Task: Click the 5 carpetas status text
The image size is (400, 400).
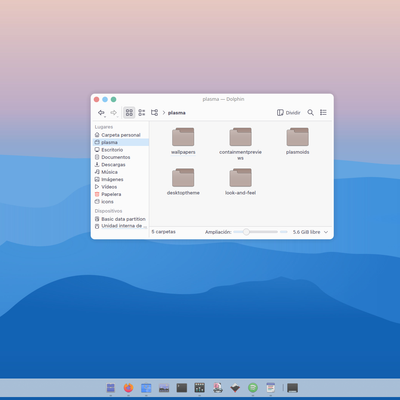Action: click(x=163, y=232)
